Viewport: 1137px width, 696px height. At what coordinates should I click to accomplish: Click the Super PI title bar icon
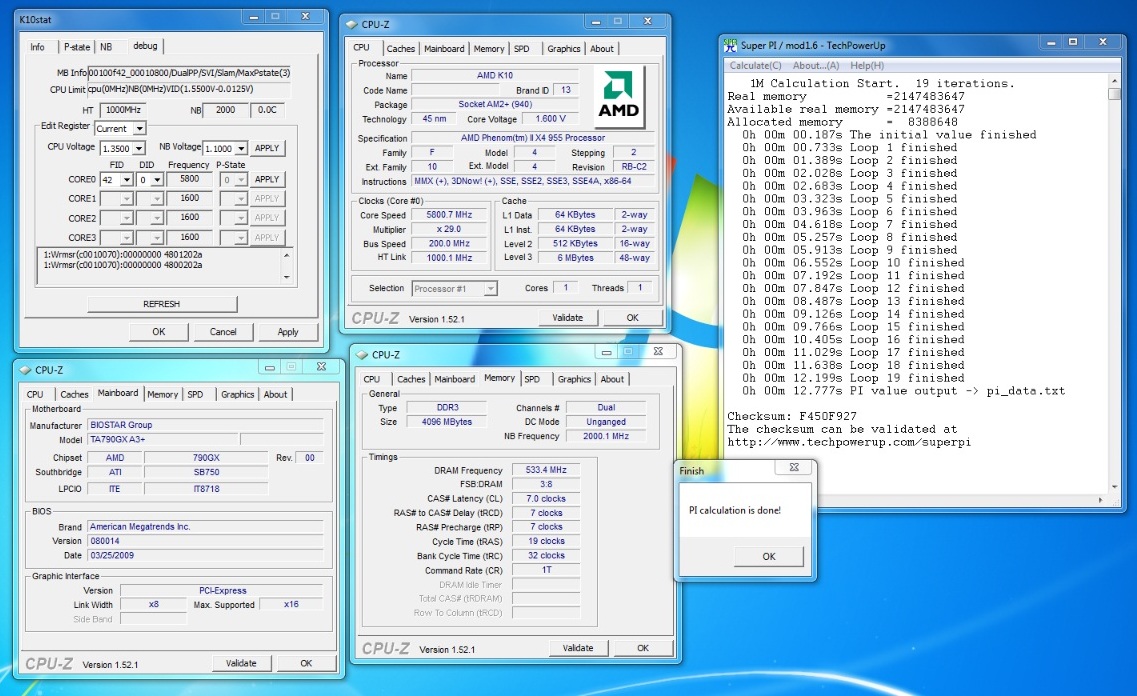pos(730,45)
